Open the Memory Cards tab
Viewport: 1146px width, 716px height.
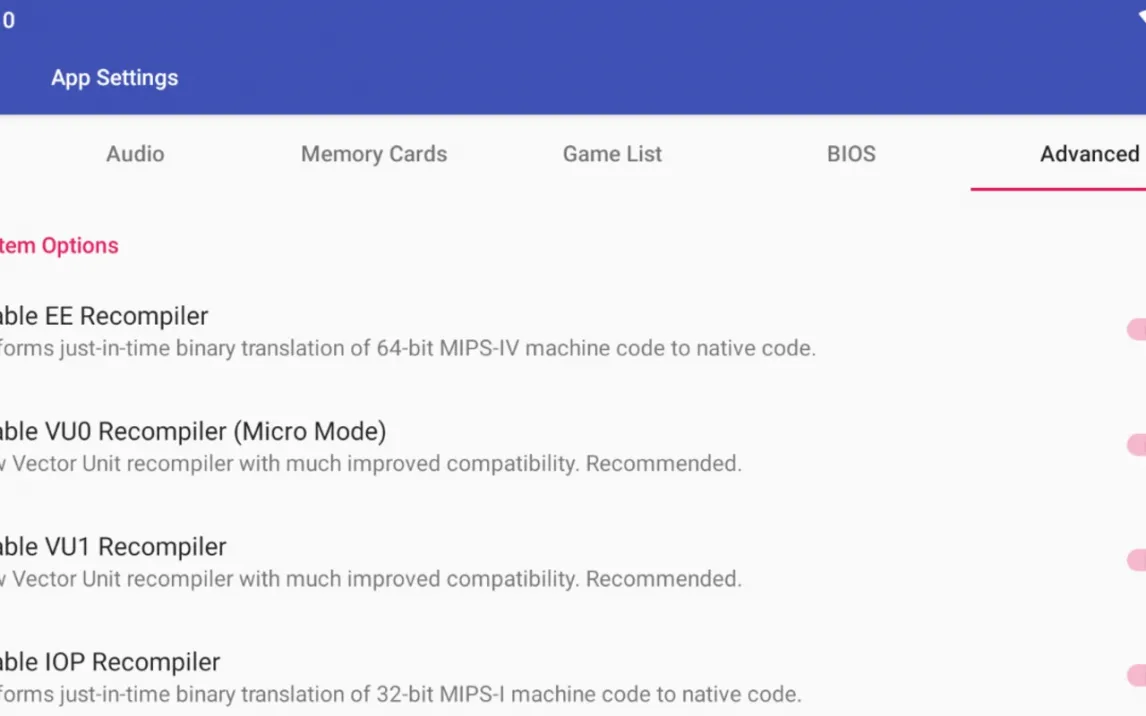374,154
